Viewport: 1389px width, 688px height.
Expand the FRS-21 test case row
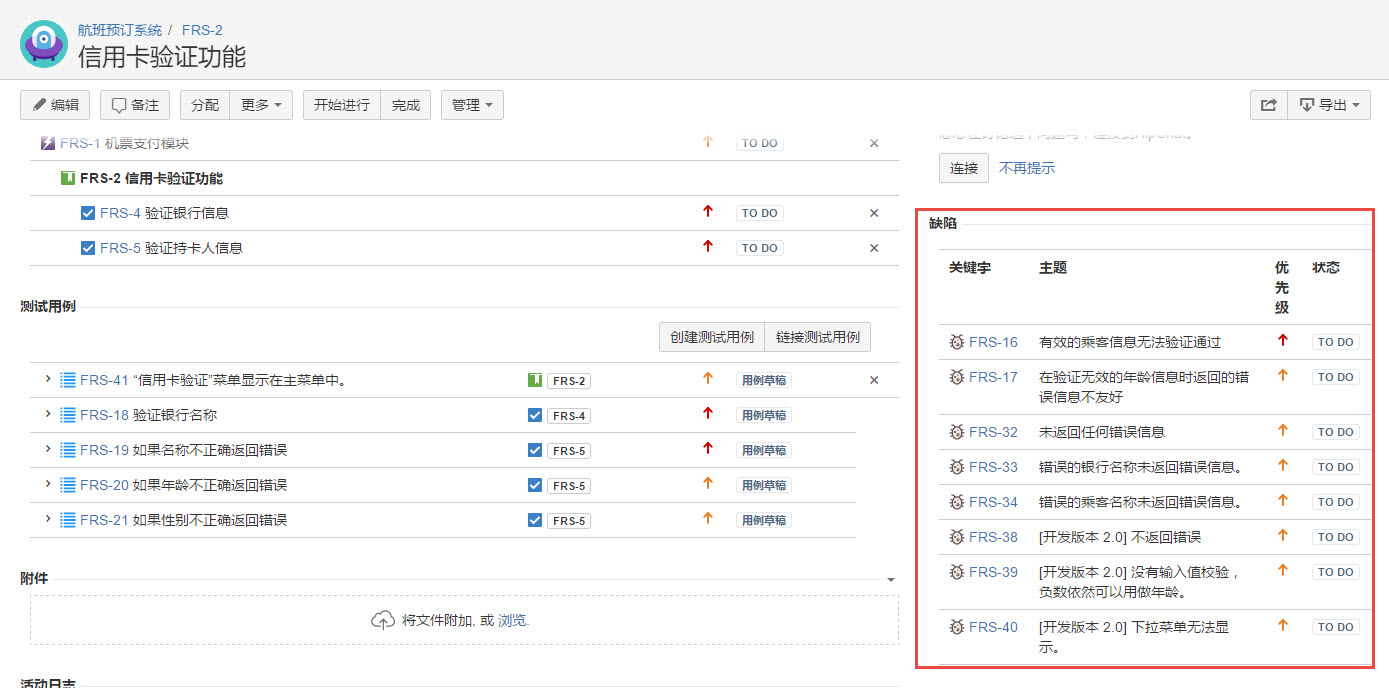pos(47,519)
